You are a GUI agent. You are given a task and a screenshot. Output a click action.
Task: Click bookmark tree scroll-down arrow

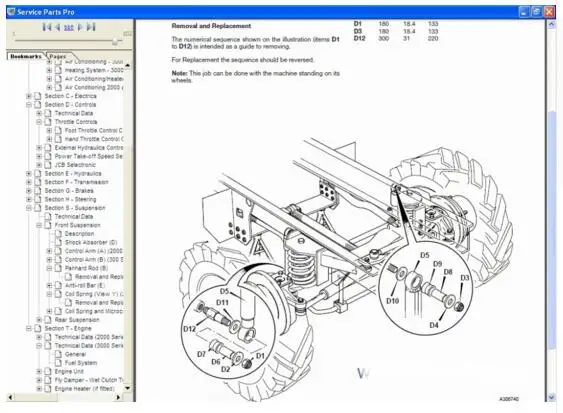click(x=127, y=388)
